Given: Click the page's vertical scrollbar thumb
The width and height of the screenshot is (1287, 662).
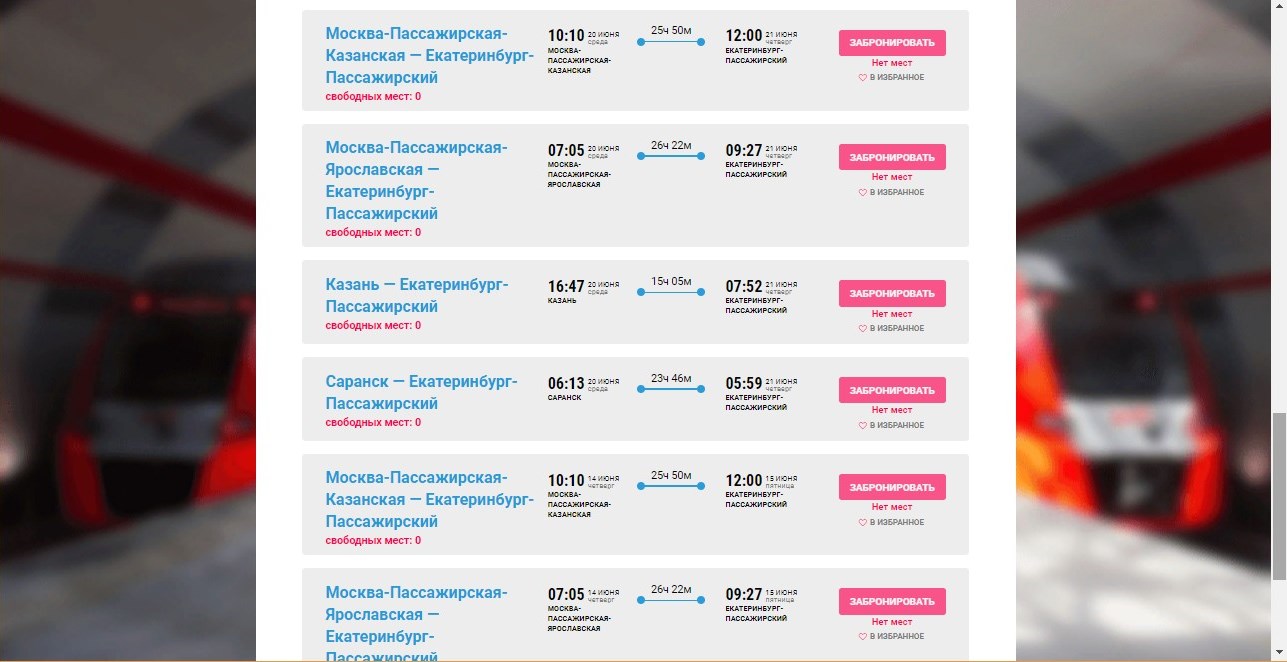Looking at the screenshot, I should (x=1278, y=495).
